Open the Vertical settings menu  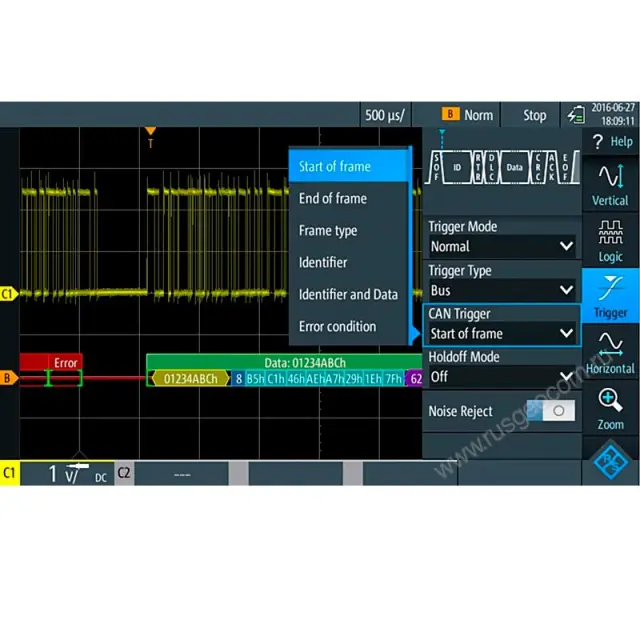tap(610, 184)
